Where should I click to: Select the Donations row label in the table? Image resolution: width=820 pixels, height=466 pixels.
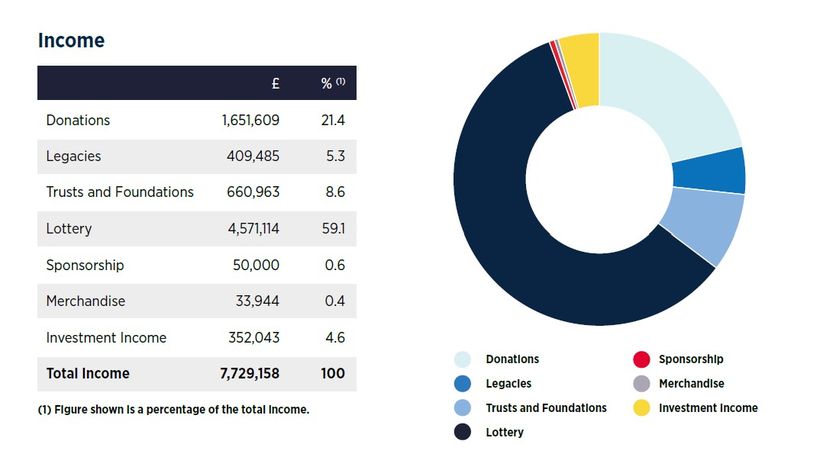pos(78,120)
